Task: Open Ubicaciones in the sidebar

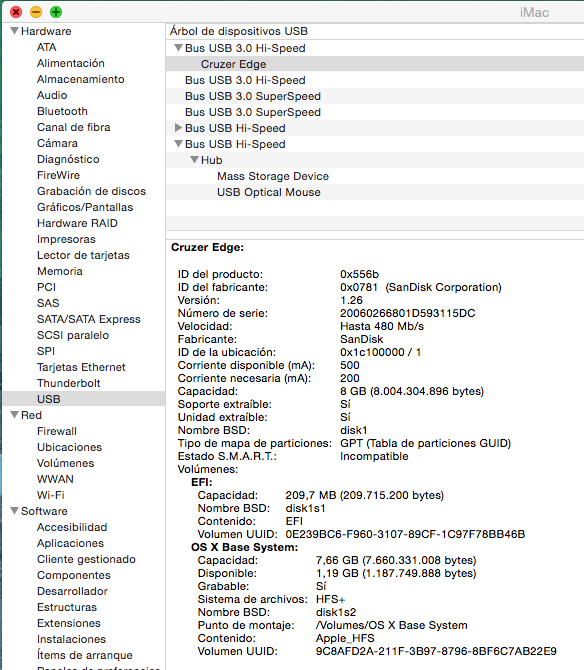Action: [69, 447]
